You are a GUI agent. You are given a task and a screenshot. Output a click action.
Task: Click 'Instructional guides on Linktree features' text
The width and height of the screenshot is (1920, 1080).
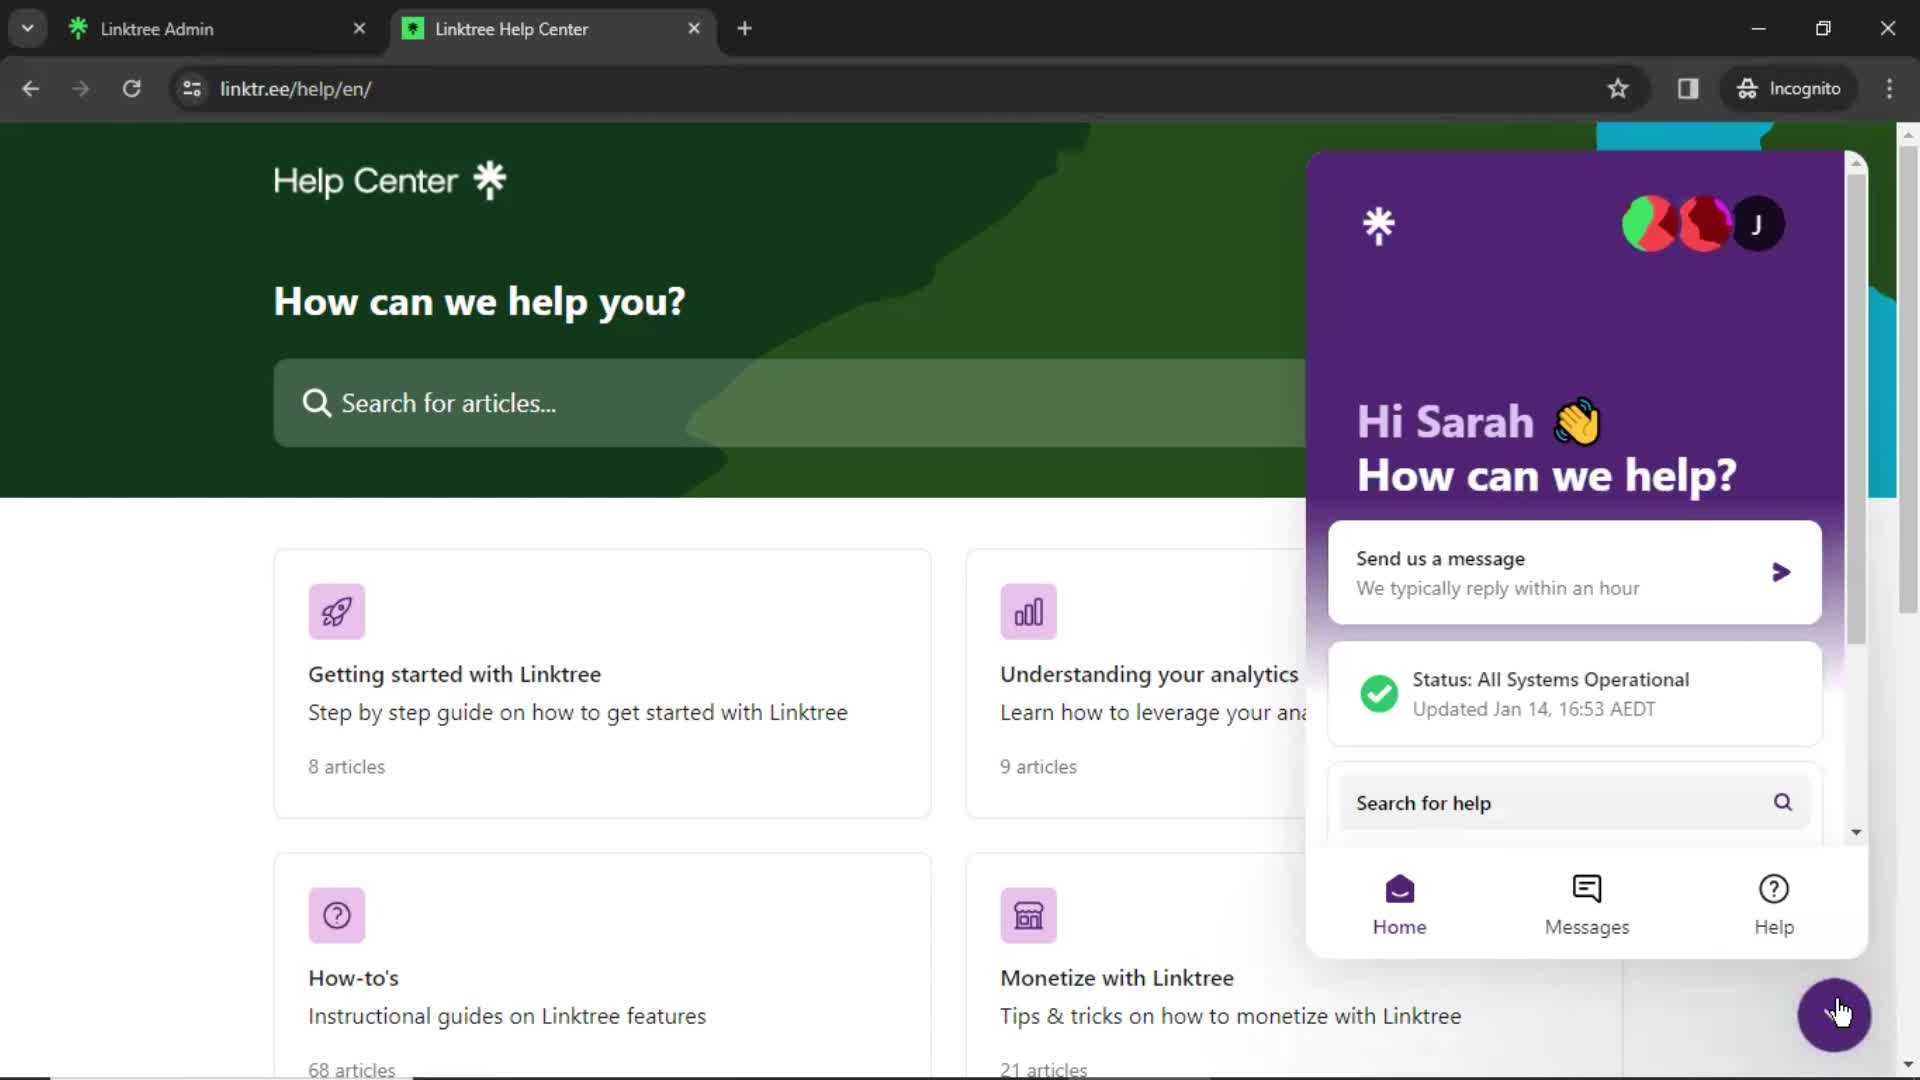pos(507,1016)
